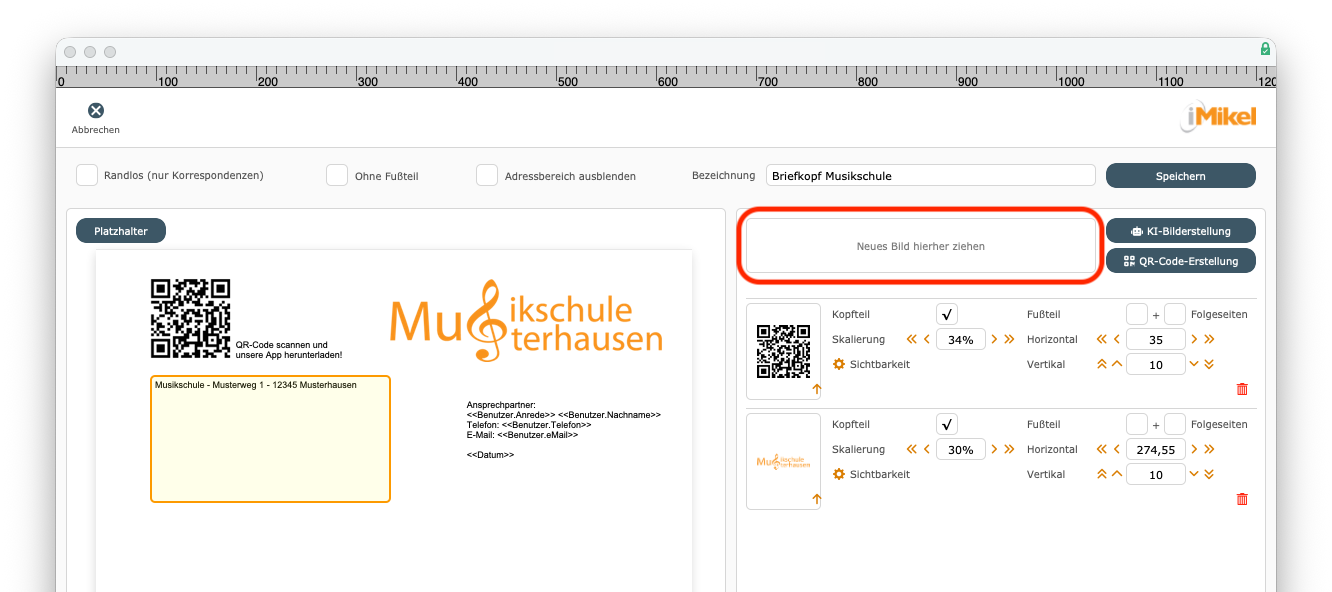Uncheck Kopfteil for the QR code image
The width and height of the screenshot is (1332, 592).
click(948, 314)
